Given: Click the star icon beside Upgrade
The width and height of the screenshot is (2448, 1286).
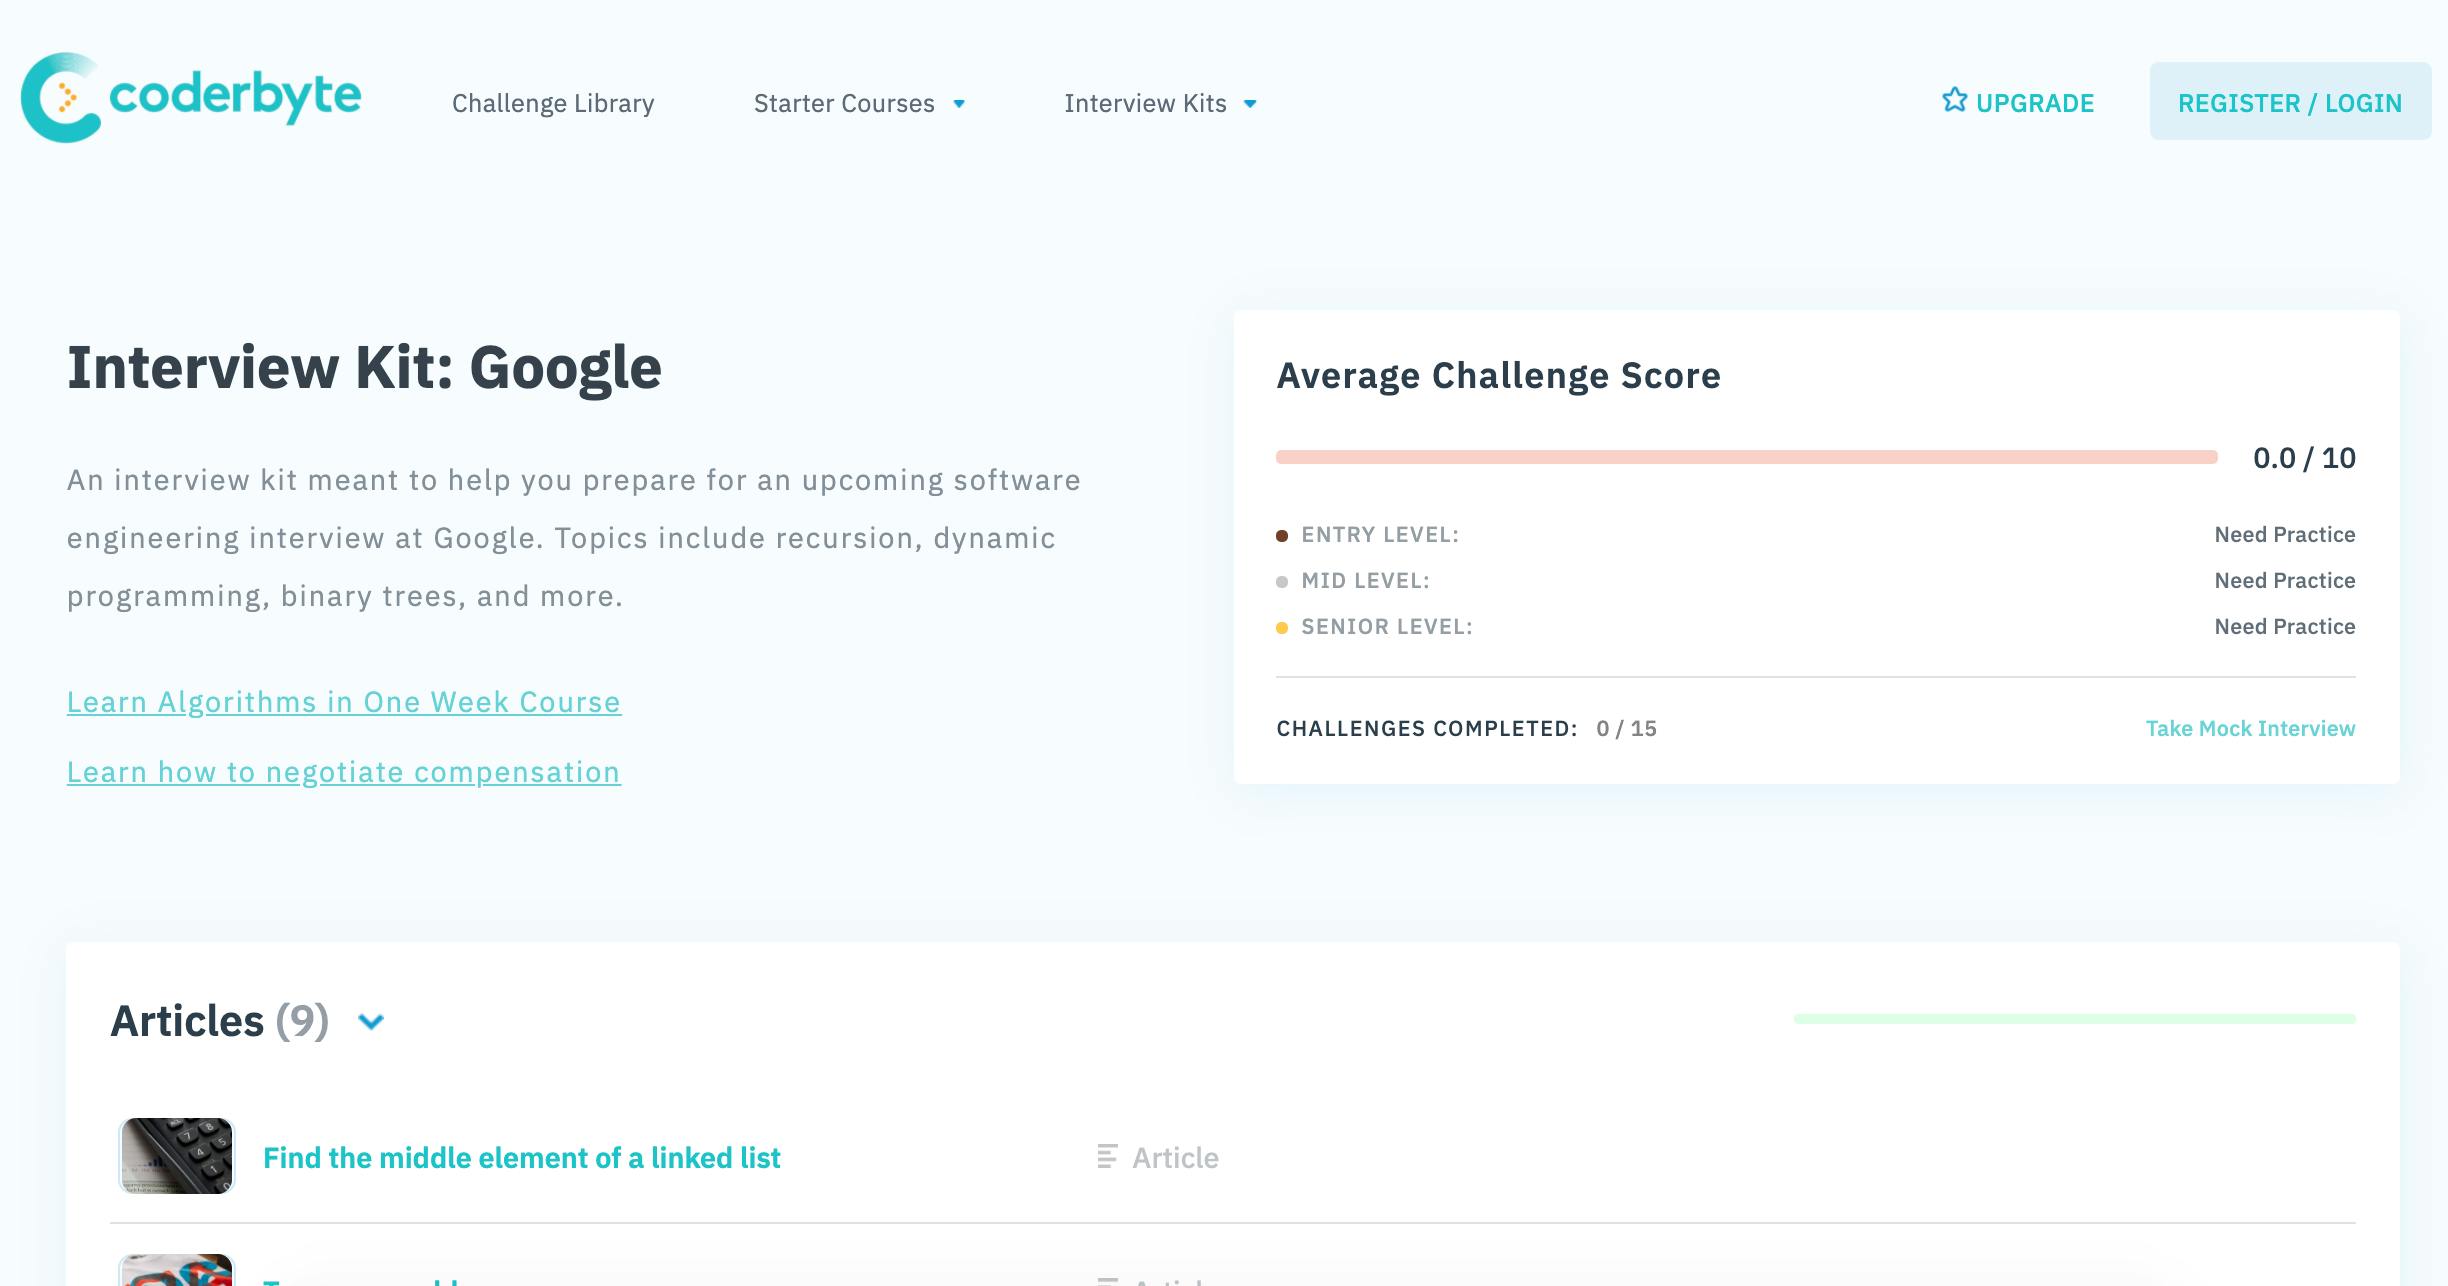Looking at the screenshot, I should (x=1954, y=101).
